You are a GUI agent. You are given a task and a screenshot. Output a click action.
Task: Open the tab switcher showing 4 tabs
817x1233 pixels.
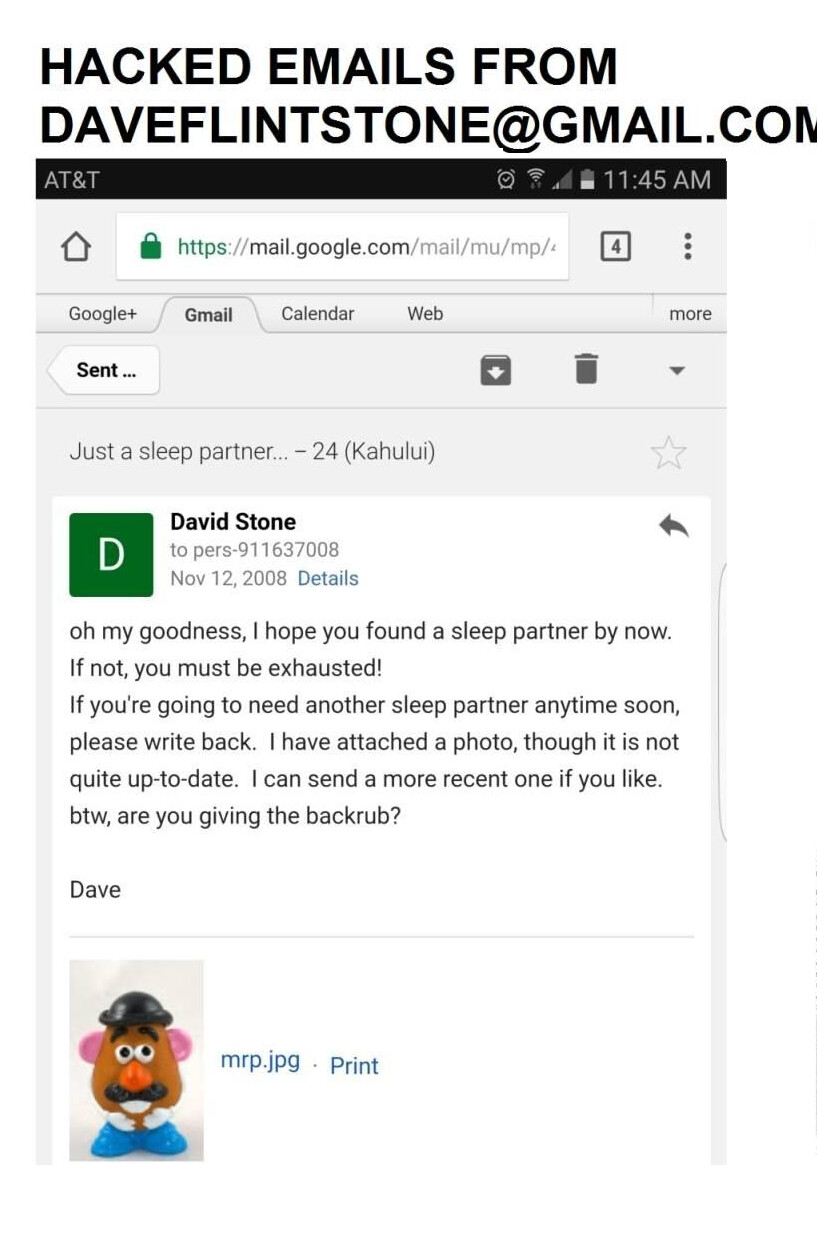click(x=615, y=246)
